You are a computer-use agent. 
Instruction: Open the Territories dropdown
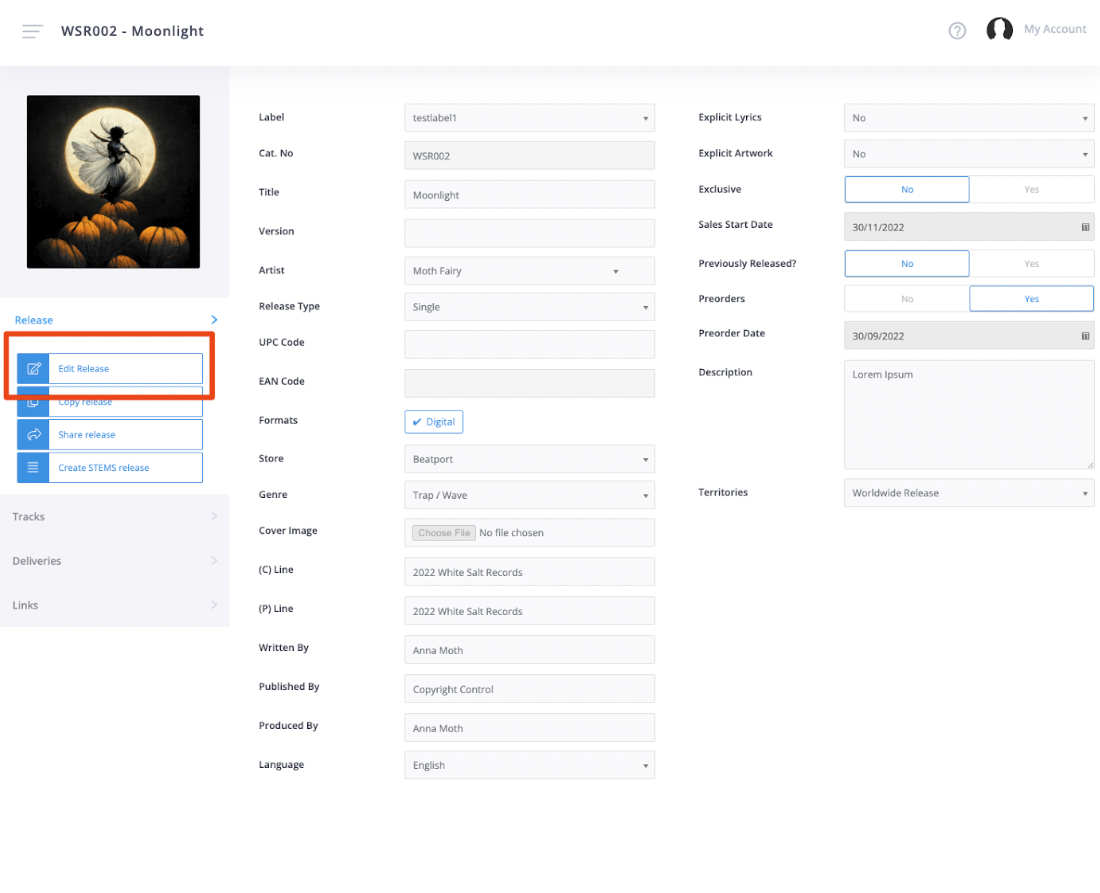[969, 492]
